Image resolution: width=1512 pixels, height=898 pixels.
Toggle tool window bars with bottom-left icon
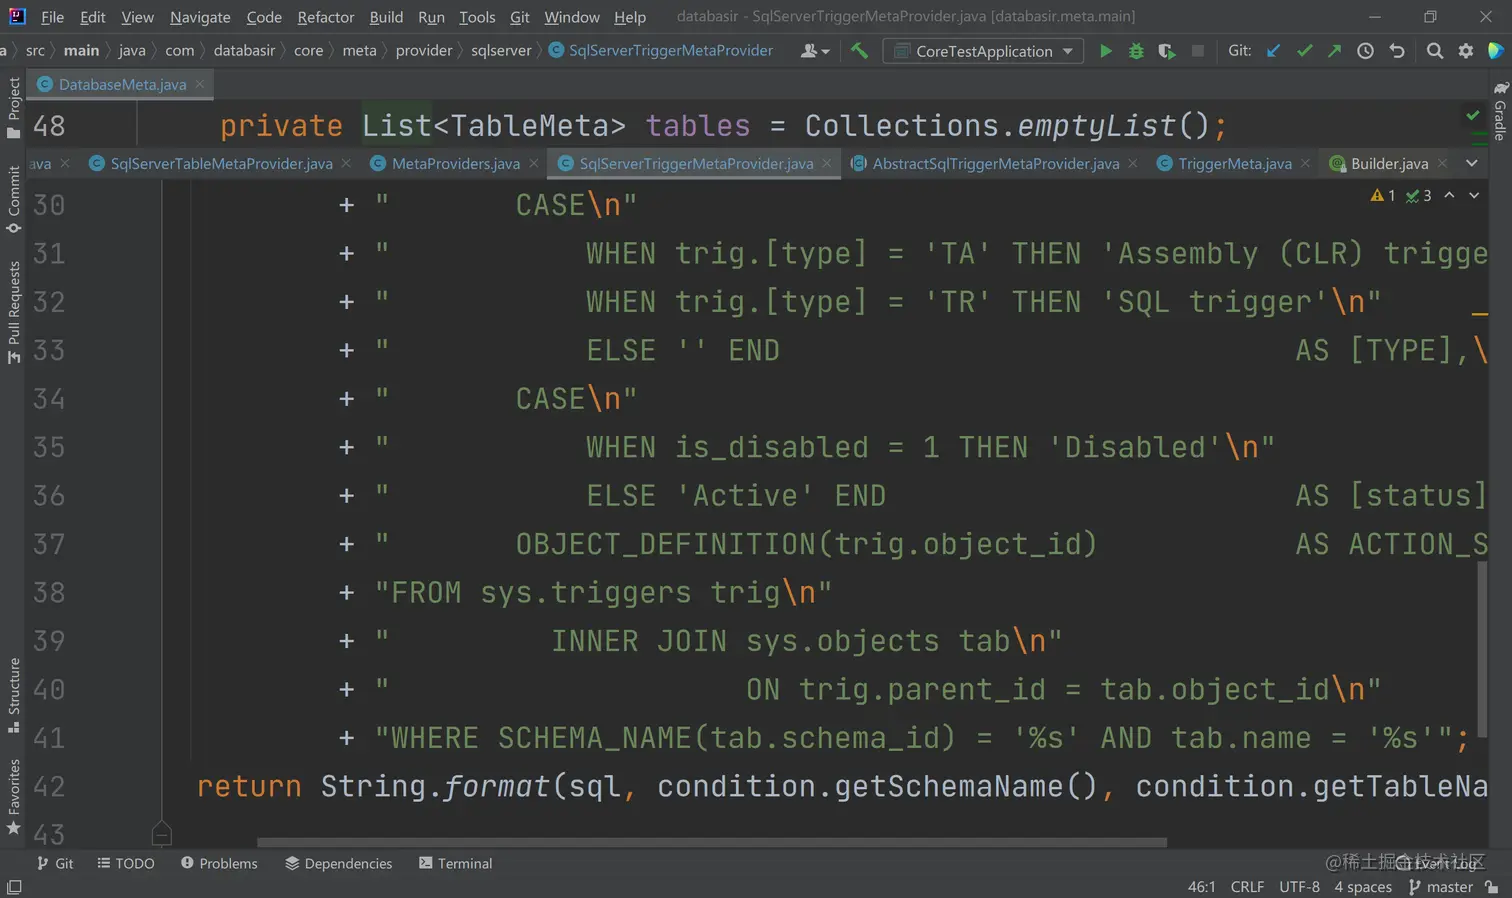[x=14, y=887]
